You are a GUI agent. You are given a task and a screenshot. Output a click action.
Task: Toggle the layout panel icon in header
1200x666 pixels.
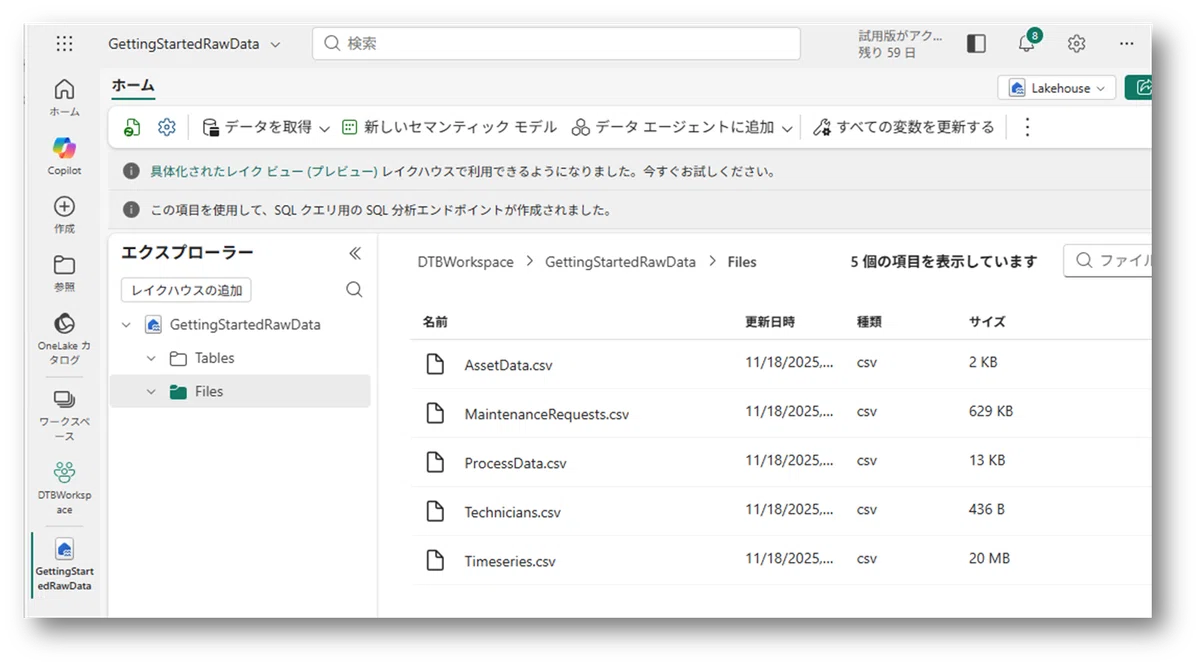pyautogui.click(x=976, y=43)
